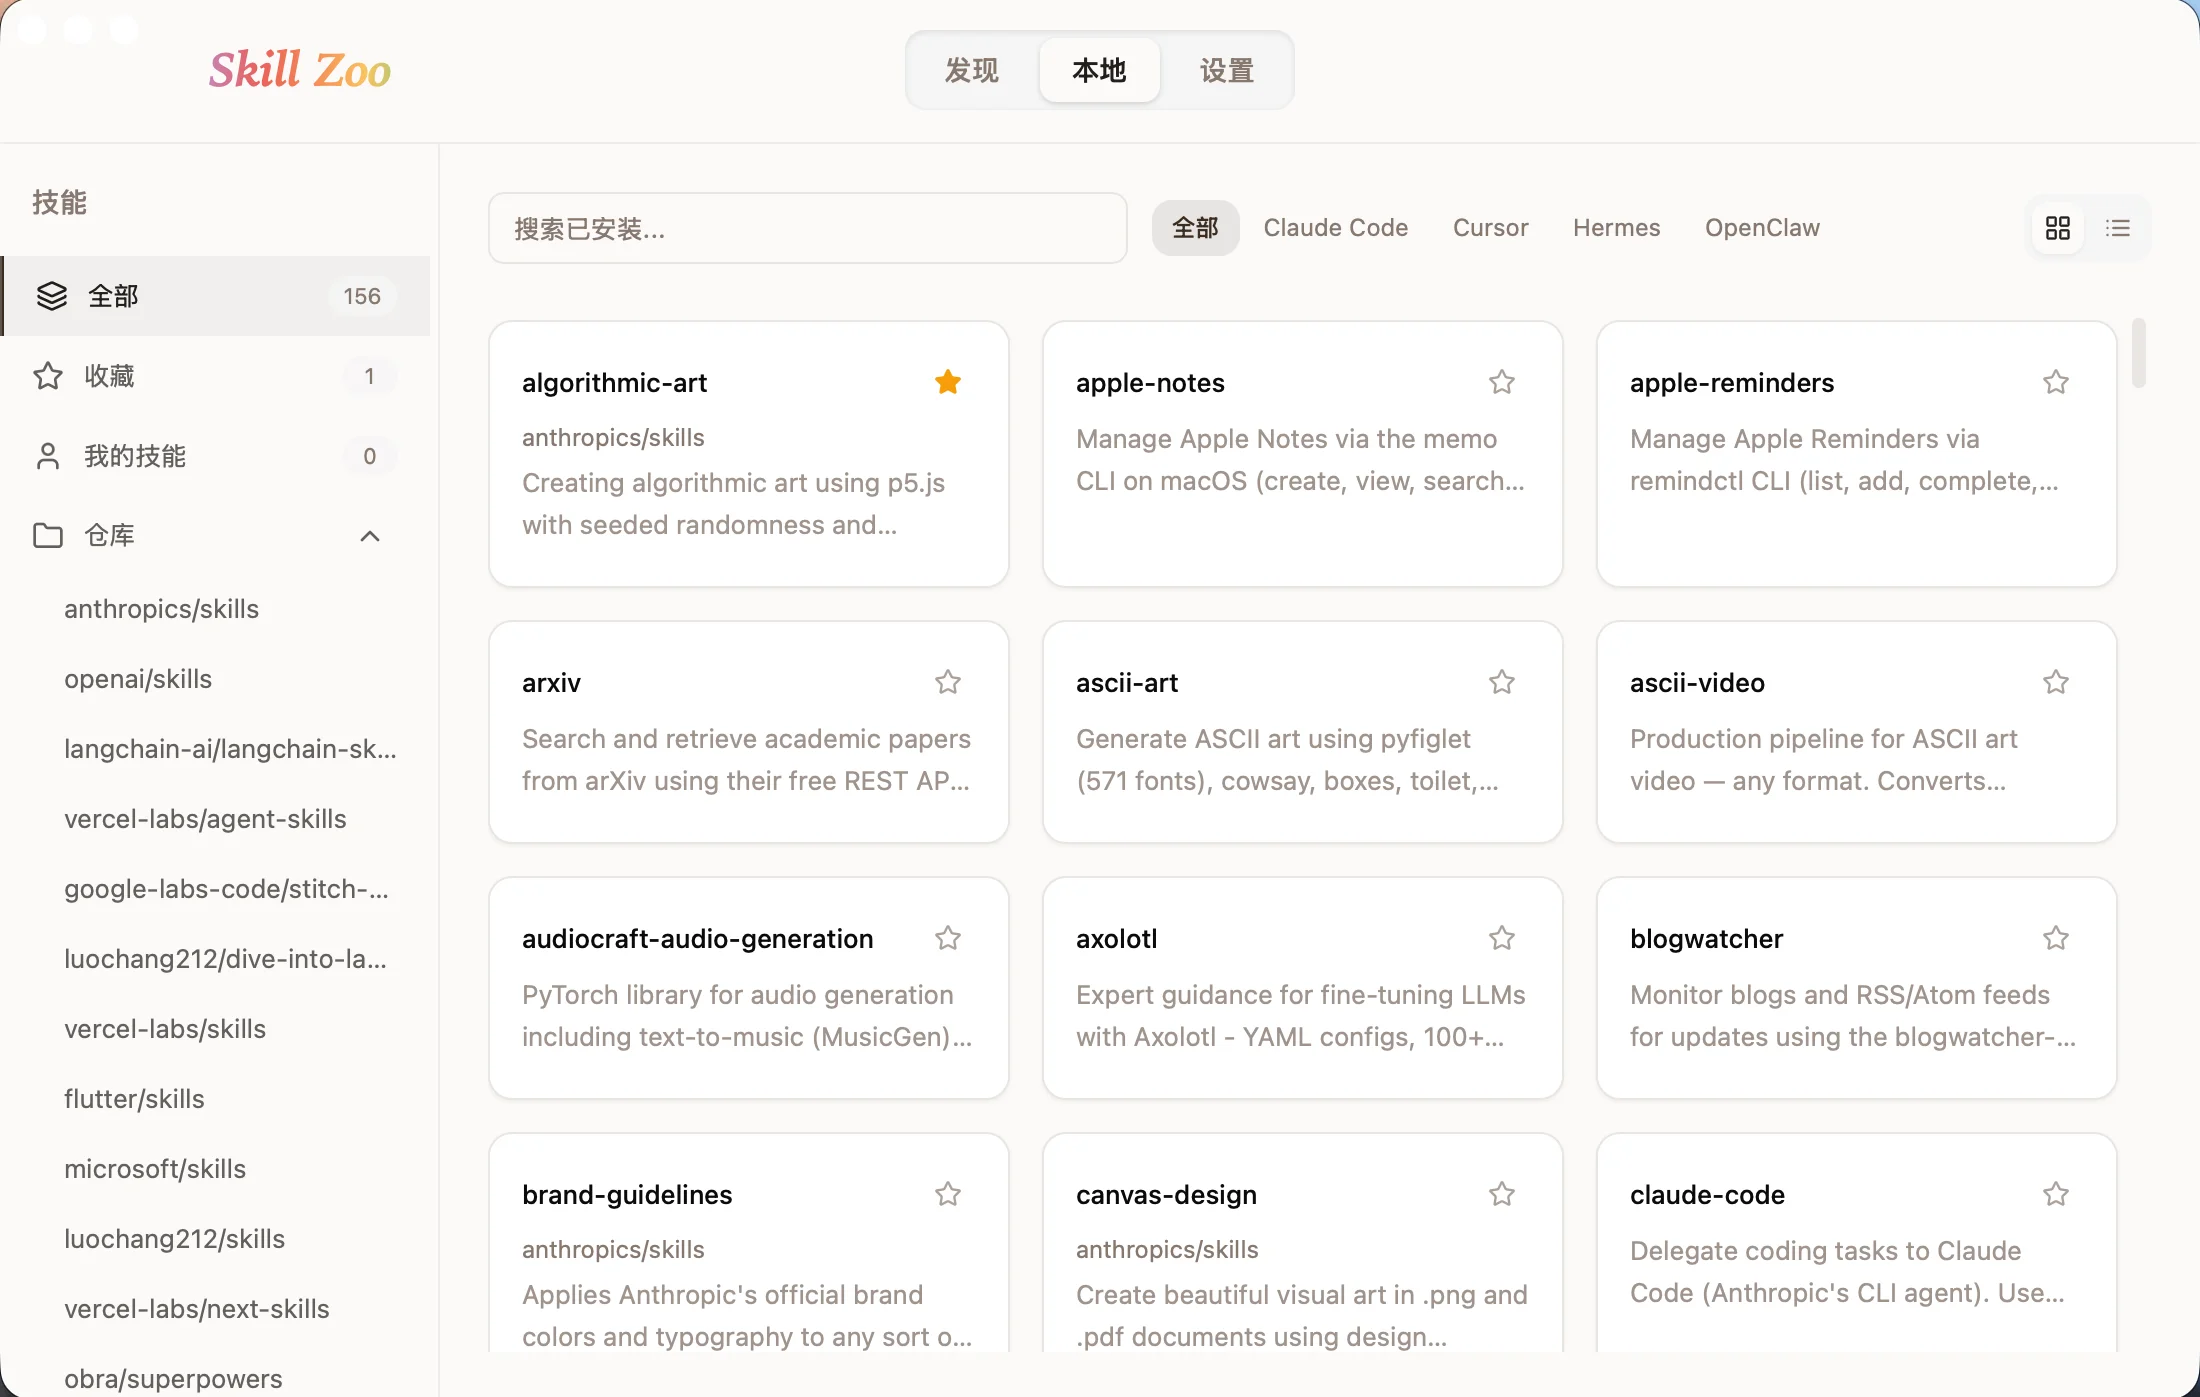Star the claude-code skill
Viewport: 2200px width, 1397px height.
pyautogui.click(x=2056, y=1194)
